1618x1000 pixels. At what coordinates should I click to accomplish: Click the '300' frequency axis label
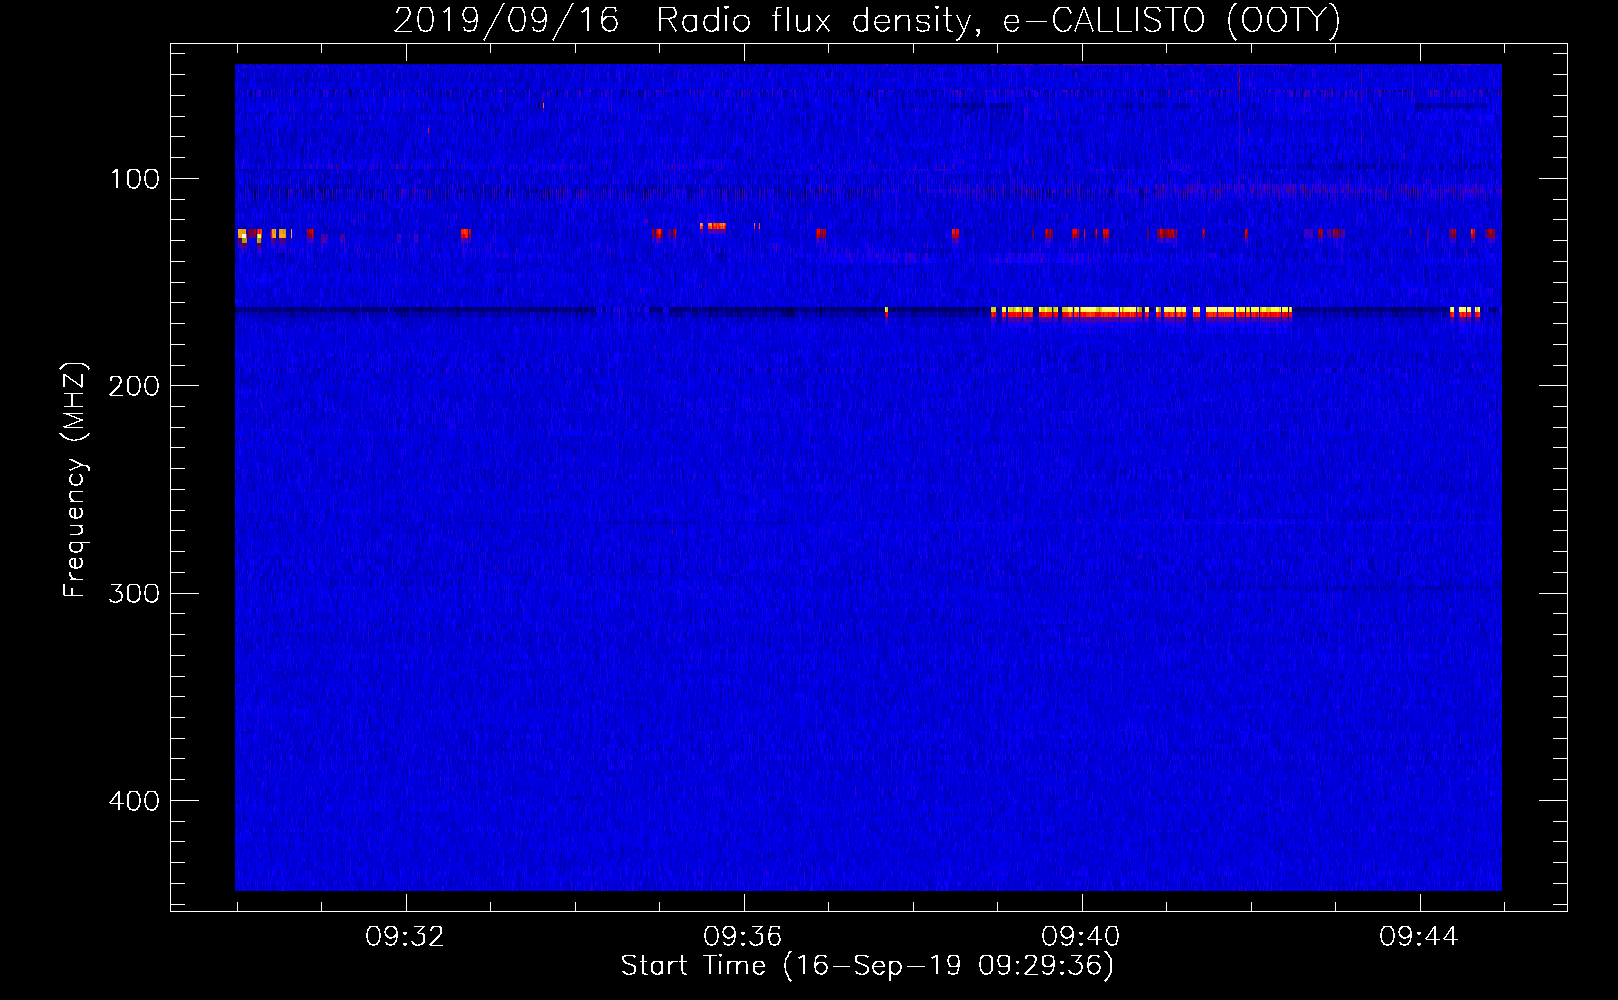coord(134,593)
